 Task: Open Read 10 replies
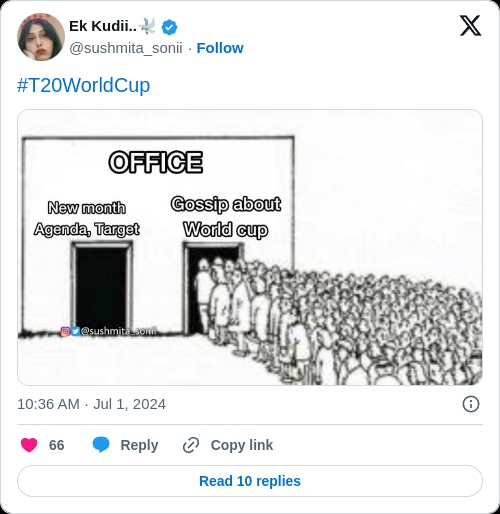click(250, 481)
